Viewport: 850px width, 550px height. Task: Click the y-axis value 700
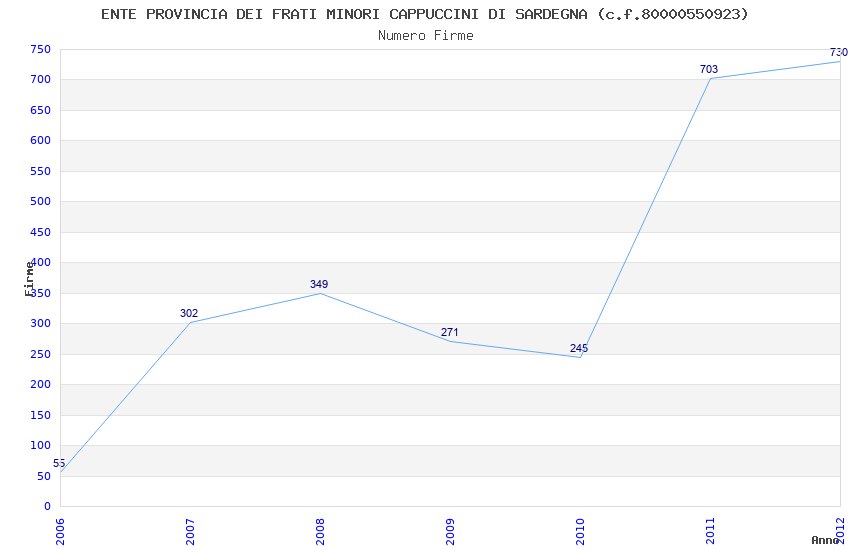[41, 80]
